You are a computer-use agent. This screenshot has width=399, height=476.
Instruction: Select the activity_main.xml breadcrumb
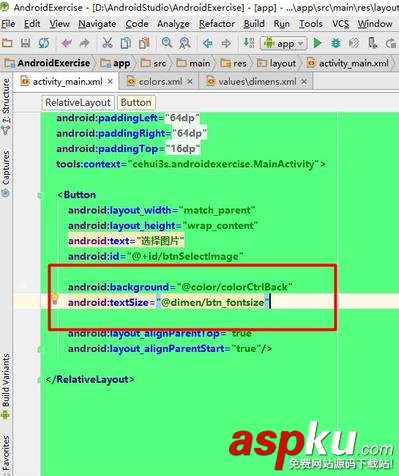click(347, 63)
